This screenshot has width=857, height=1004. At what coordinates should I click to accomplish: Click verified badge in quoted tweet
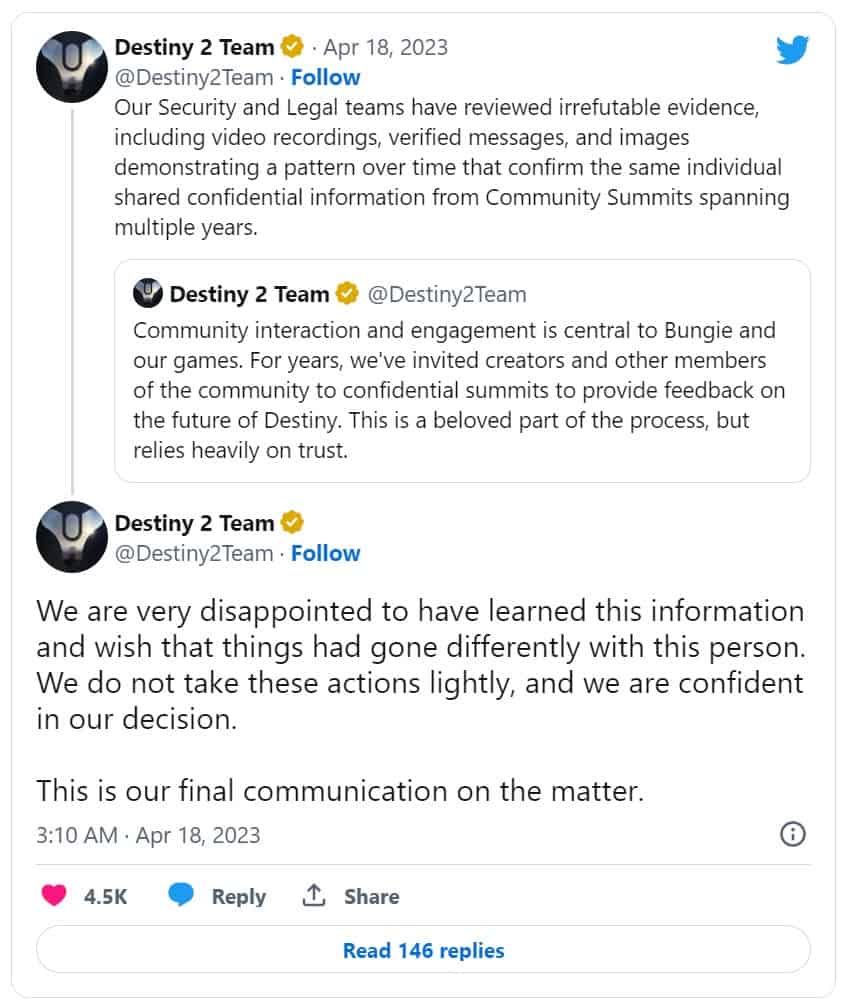coord(348,294)
